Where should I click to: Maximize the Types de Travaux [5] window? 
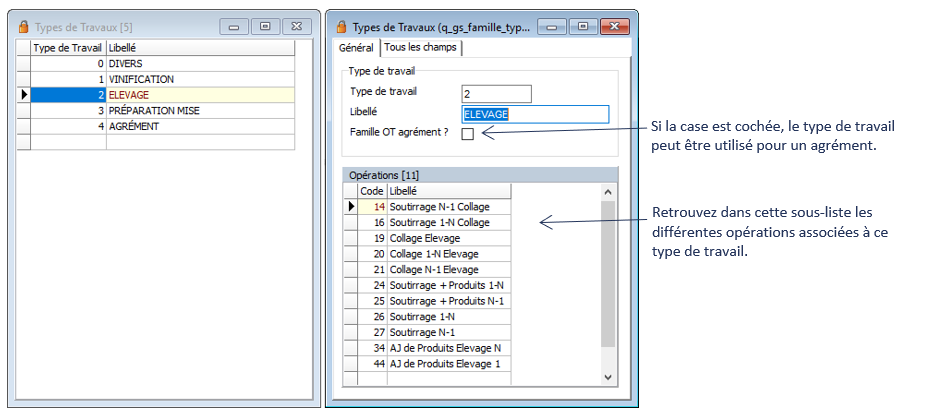point(264,27)
